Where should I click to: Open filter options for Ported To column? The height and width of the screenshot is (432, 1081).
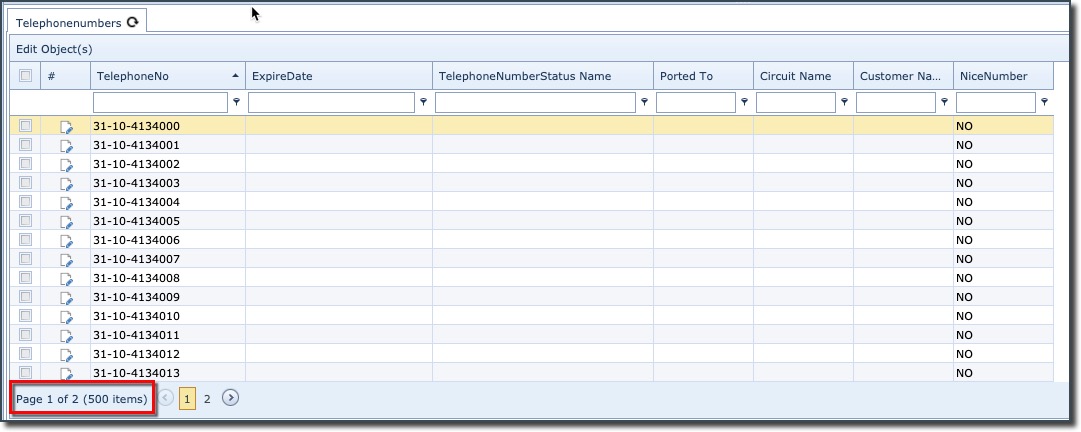coord(745,102)
